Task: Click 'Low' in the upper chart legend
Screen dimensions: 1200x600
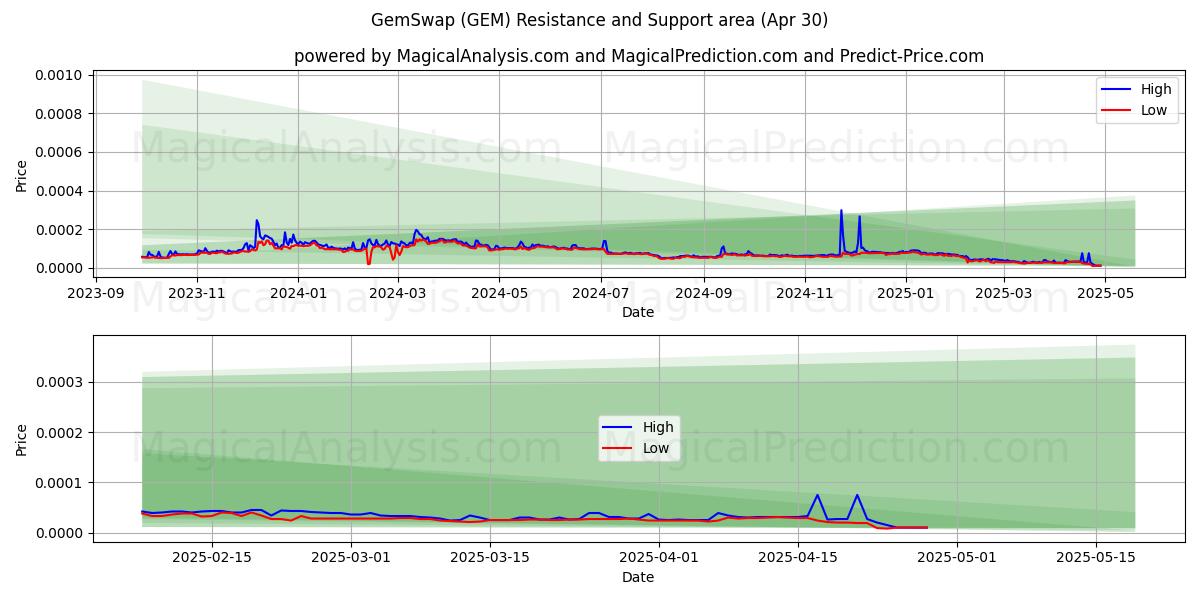Action: point(1154,110)
